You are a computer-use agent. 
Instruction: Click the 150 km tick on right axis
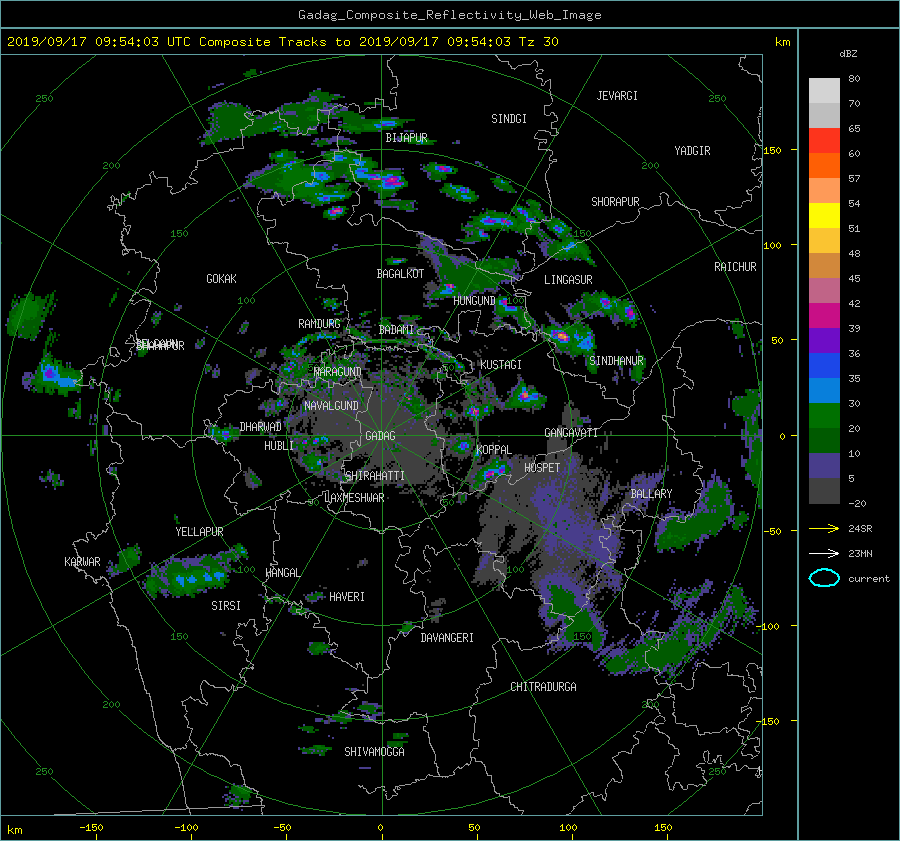(773, 150)
